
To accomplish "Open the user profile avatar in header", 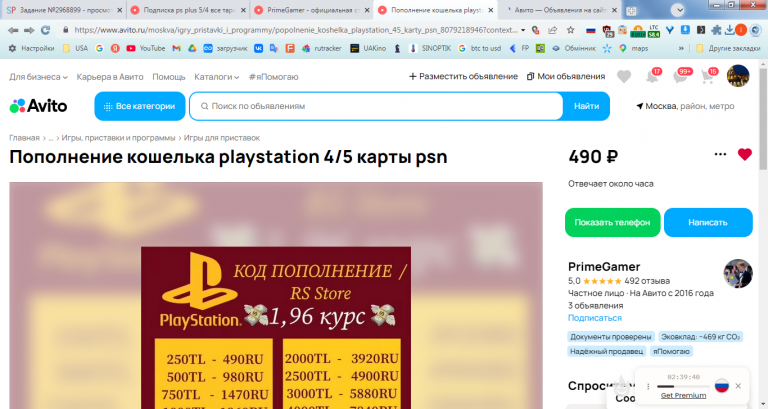I will tap(738, 76).
